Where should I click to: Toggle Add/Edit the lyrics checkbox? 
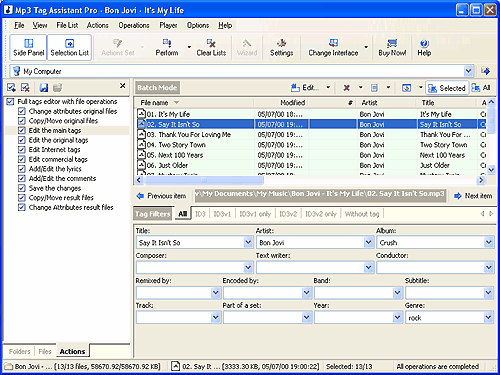coord(22,169)
